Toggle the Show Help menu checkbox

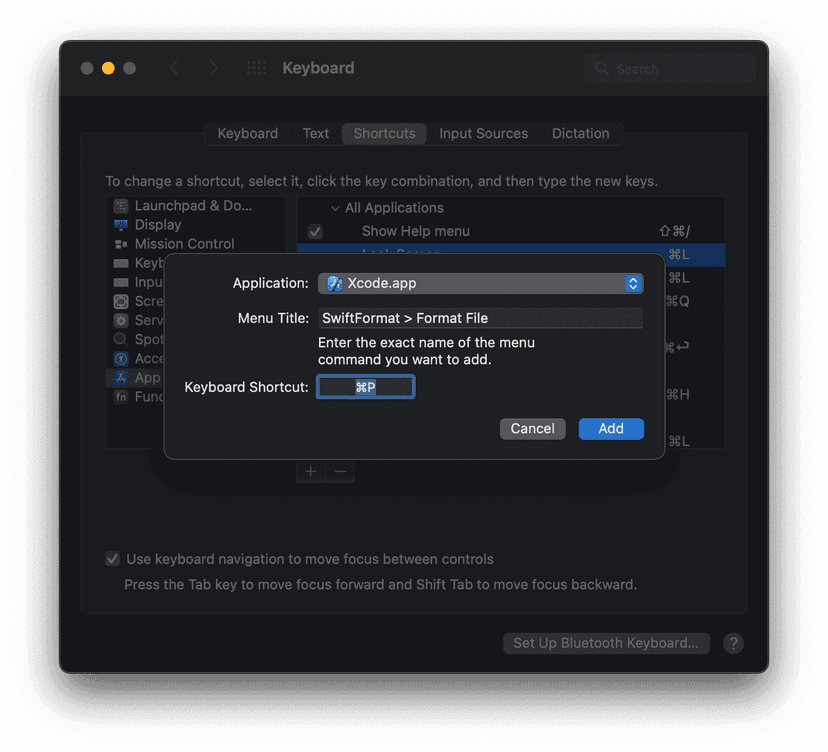pyautogui.click(x=315, y=232)
